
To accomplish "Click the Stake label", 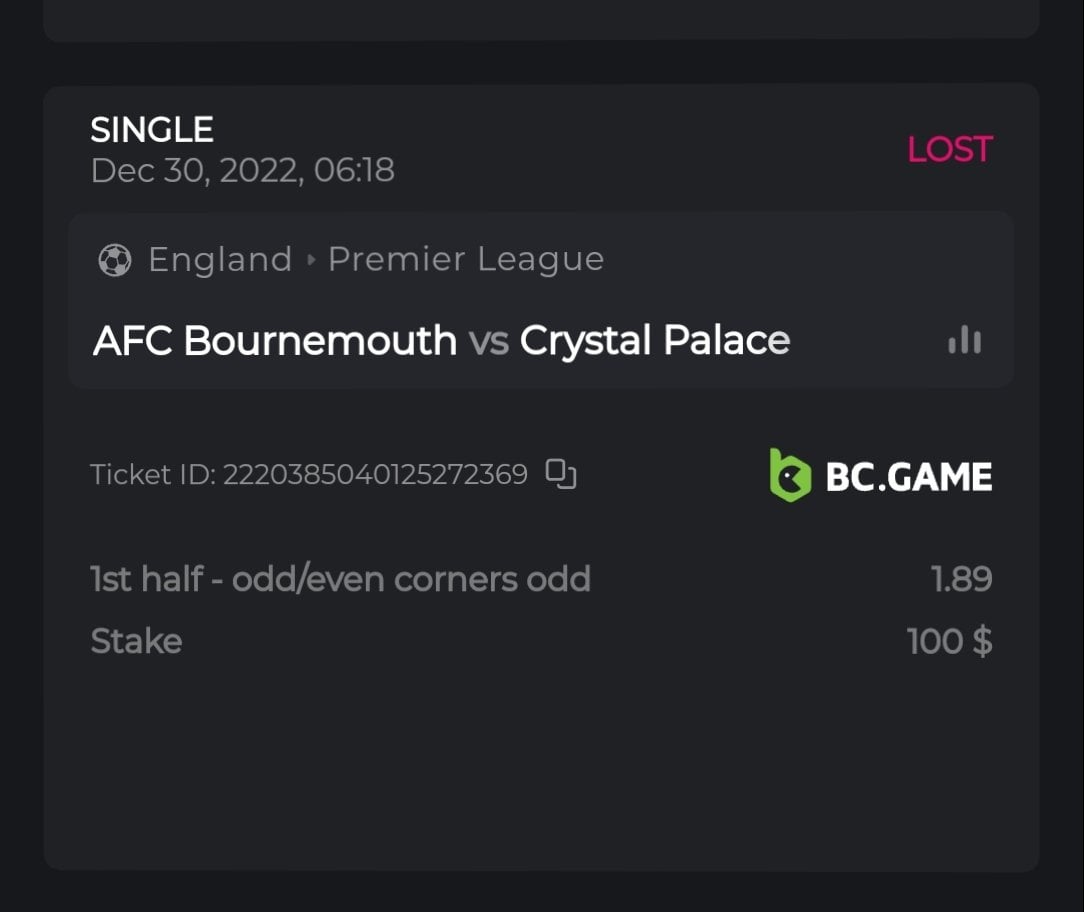I will (136, 641).
